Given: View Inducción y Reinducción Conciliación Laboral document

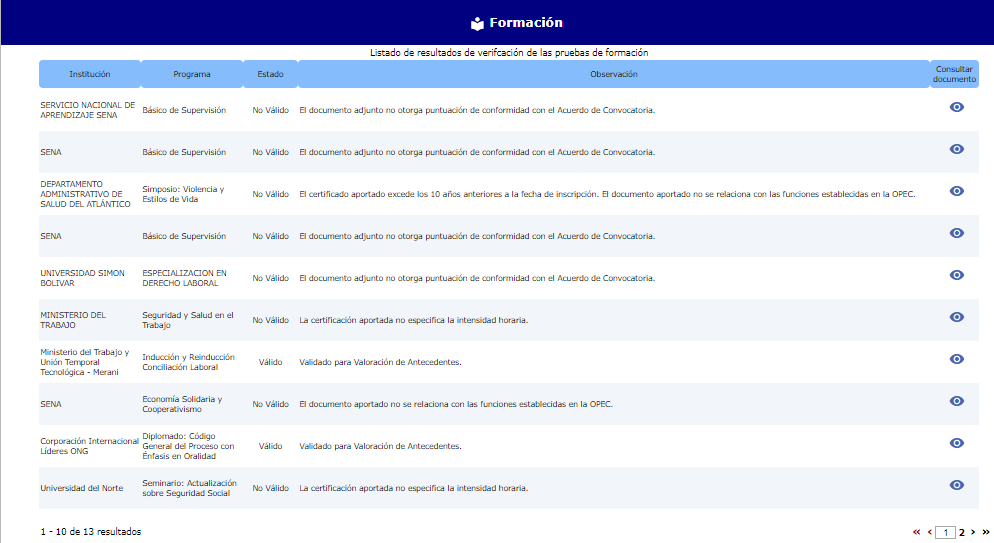Looking at the screenshot, I should click(x=956, y=359).
